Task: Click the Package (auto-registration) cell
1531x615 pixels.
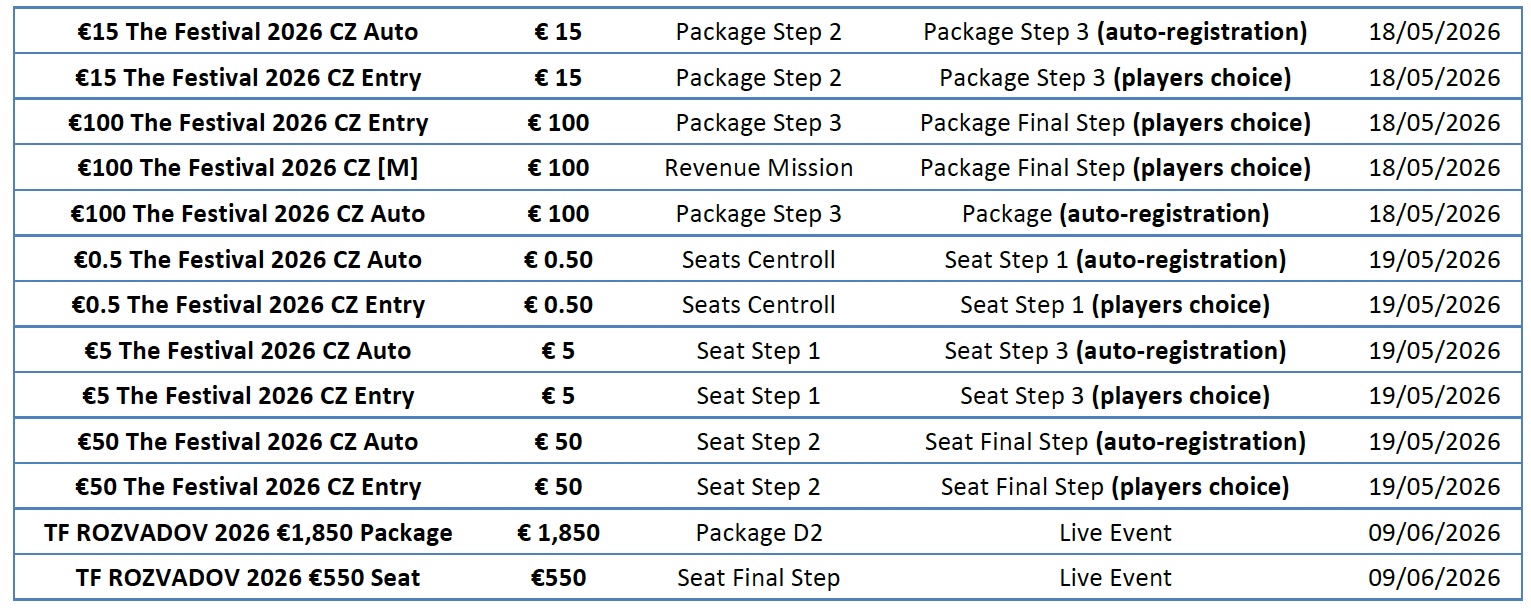Action: tap(1115, 214)
